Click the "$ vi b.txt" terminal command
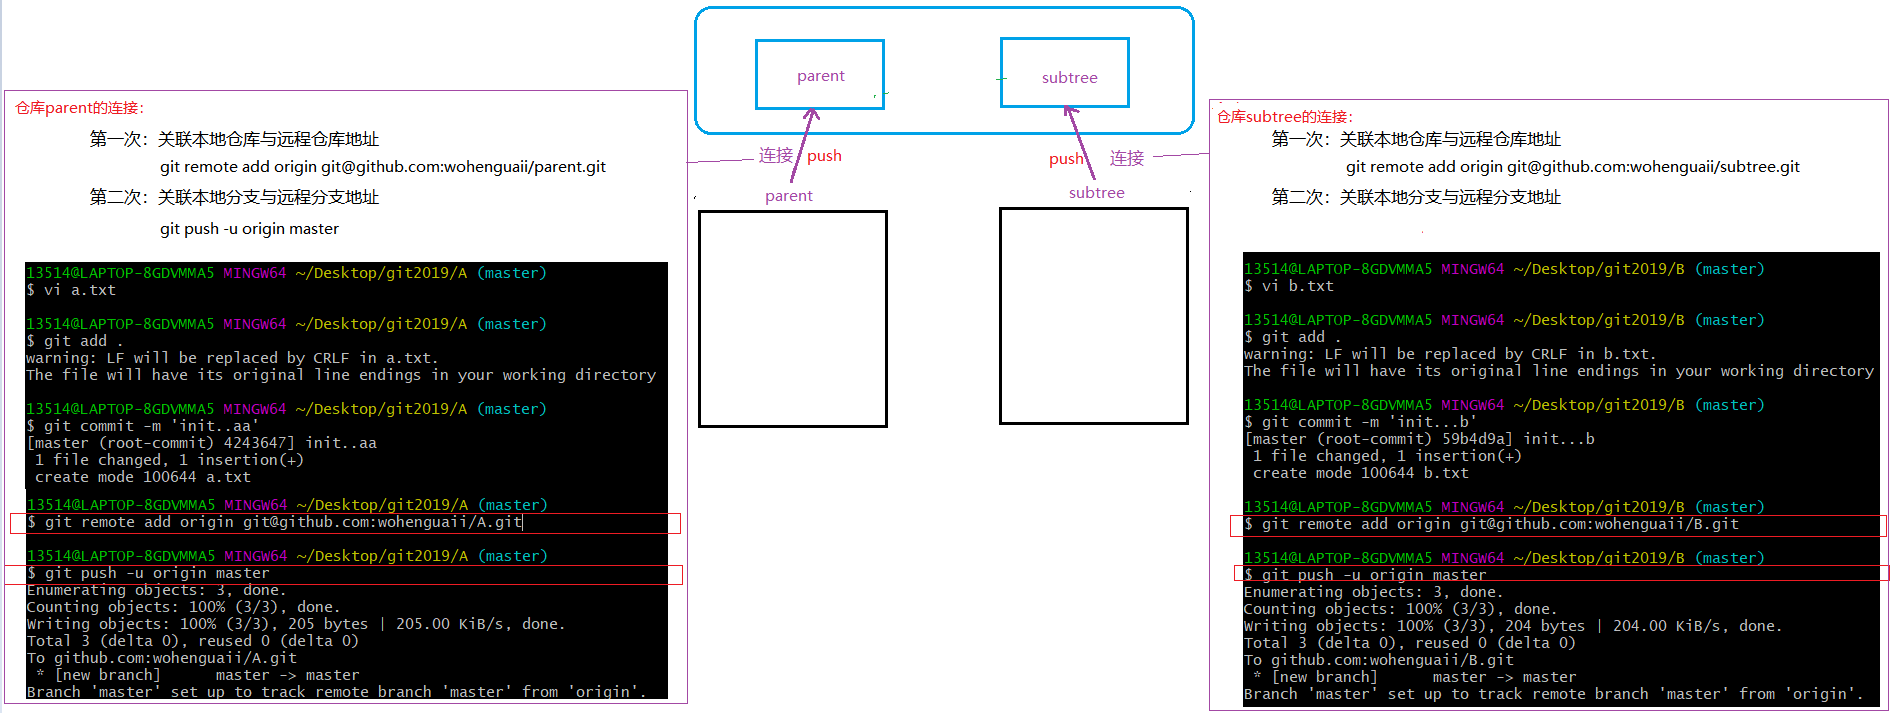 tap(1289, 286)
